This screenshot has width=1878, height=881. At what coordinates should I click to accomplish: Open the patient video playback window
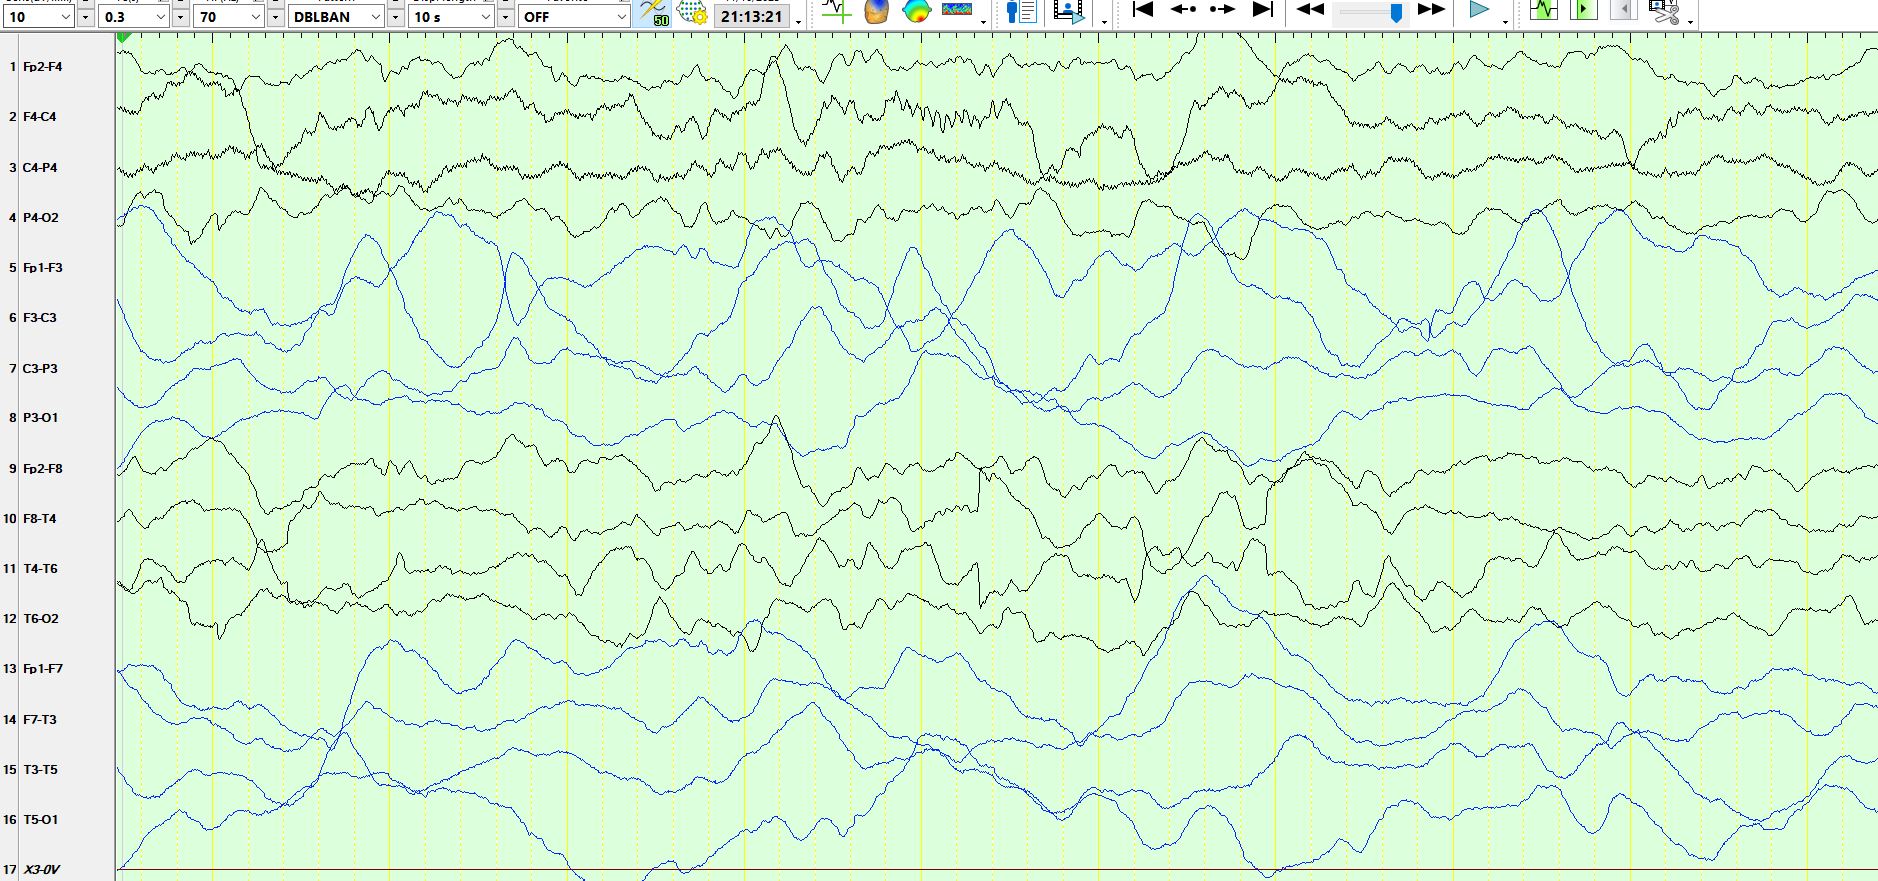pyautogui.click(x=1069, y=12)
